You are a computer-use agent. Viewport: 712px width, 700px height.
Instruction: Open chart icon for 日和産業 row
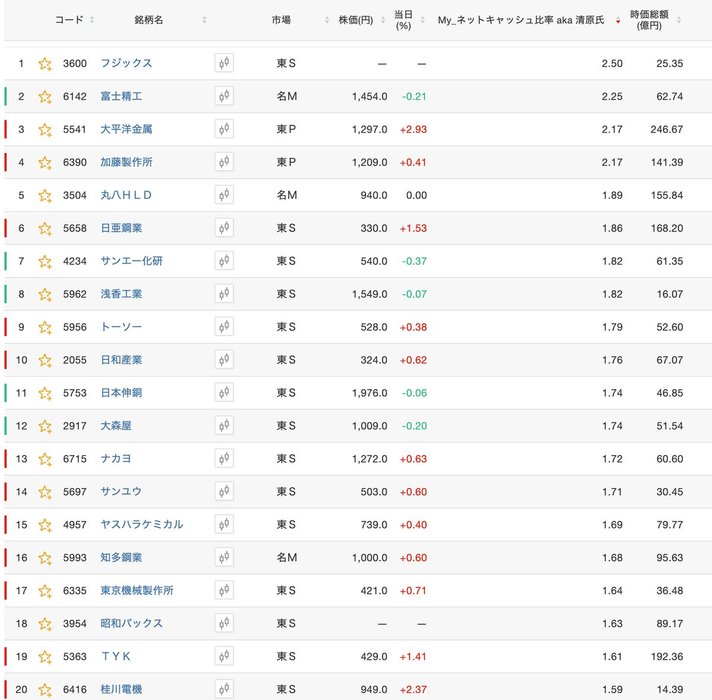[224, 360]
